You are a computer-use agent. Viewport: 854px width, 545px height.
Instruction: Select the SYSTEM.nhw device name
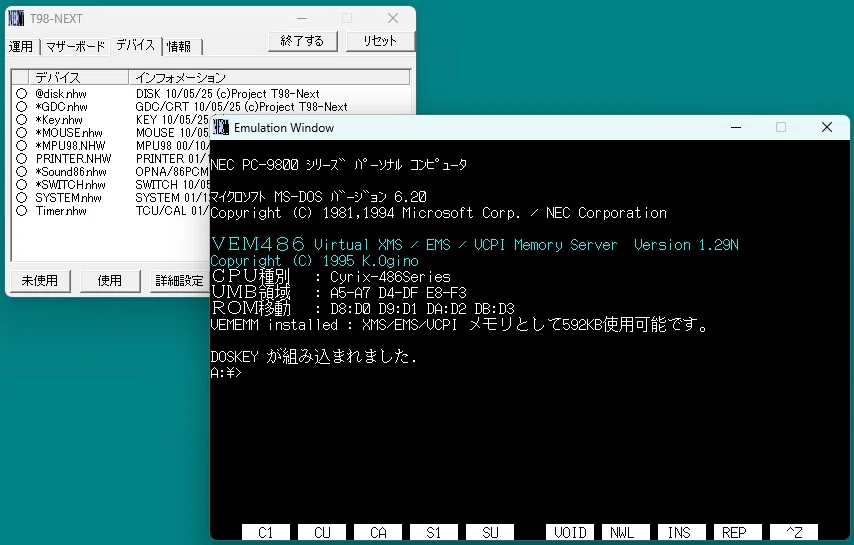(69, 198)
